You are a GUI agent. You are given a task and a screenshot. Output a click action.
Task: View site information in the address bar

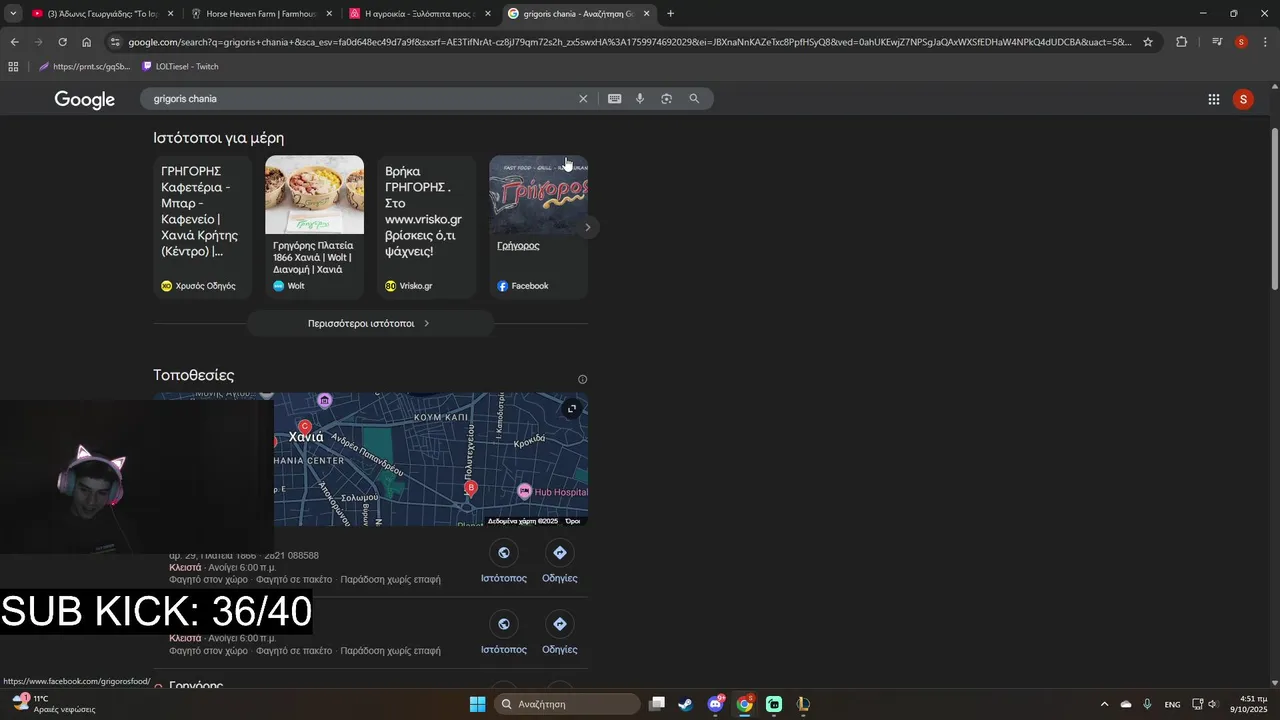(115, 42)
